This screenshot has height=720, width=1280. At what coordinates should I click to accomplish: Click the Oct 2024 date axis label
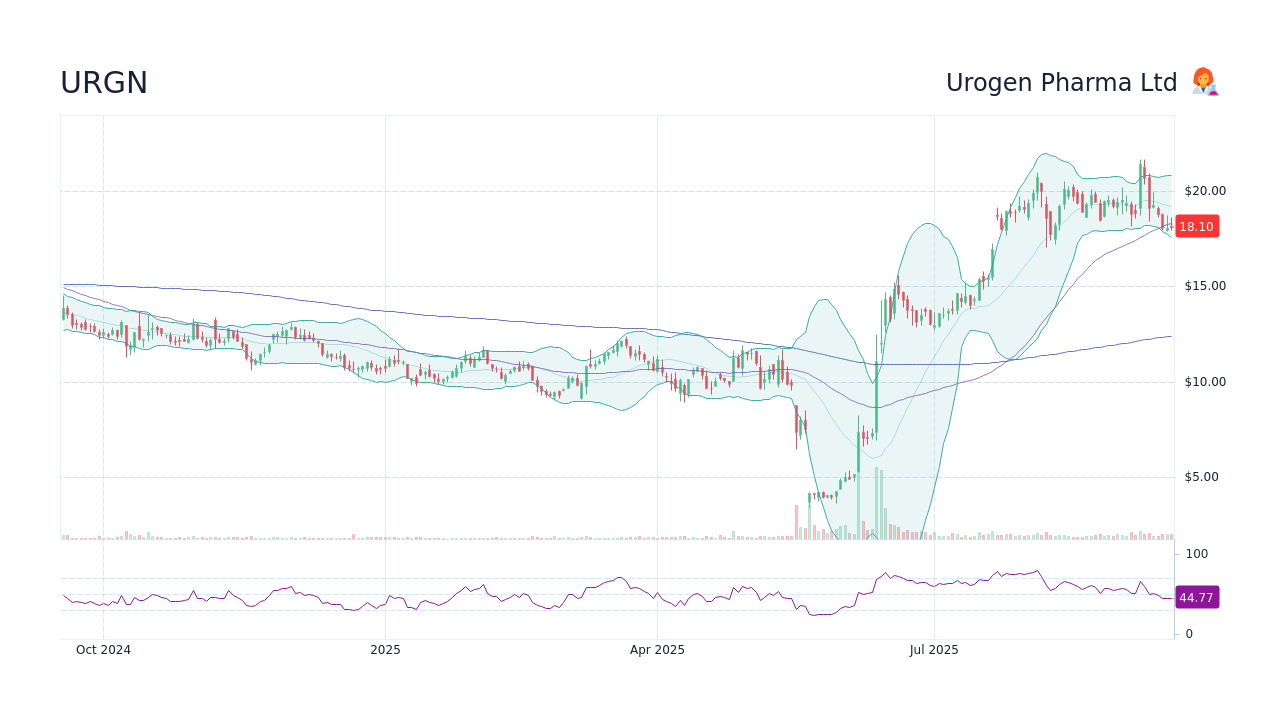coord(103,650)
